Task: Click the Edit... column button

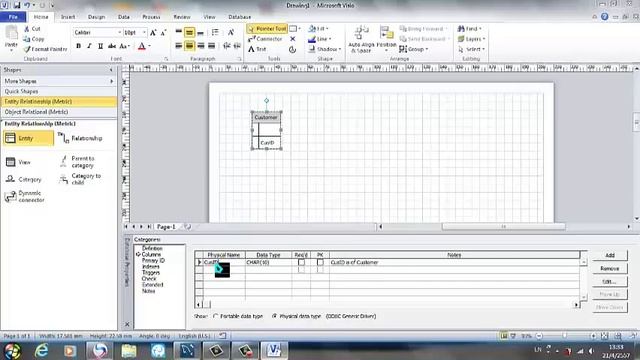Action: pos(610,282)
